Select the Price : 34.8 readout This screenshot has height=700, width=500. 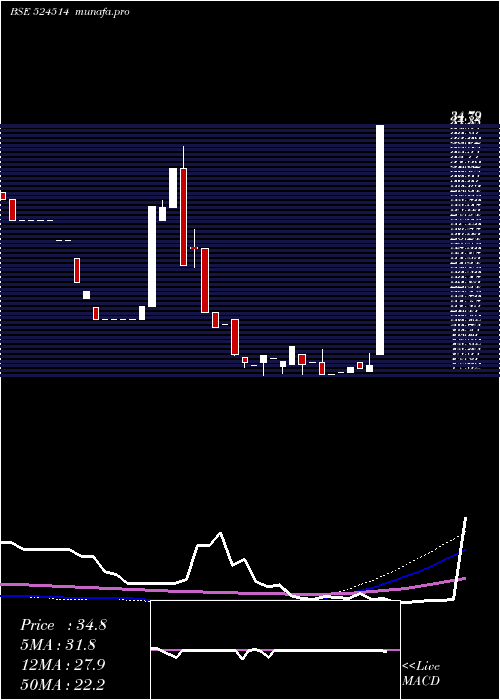63,625
